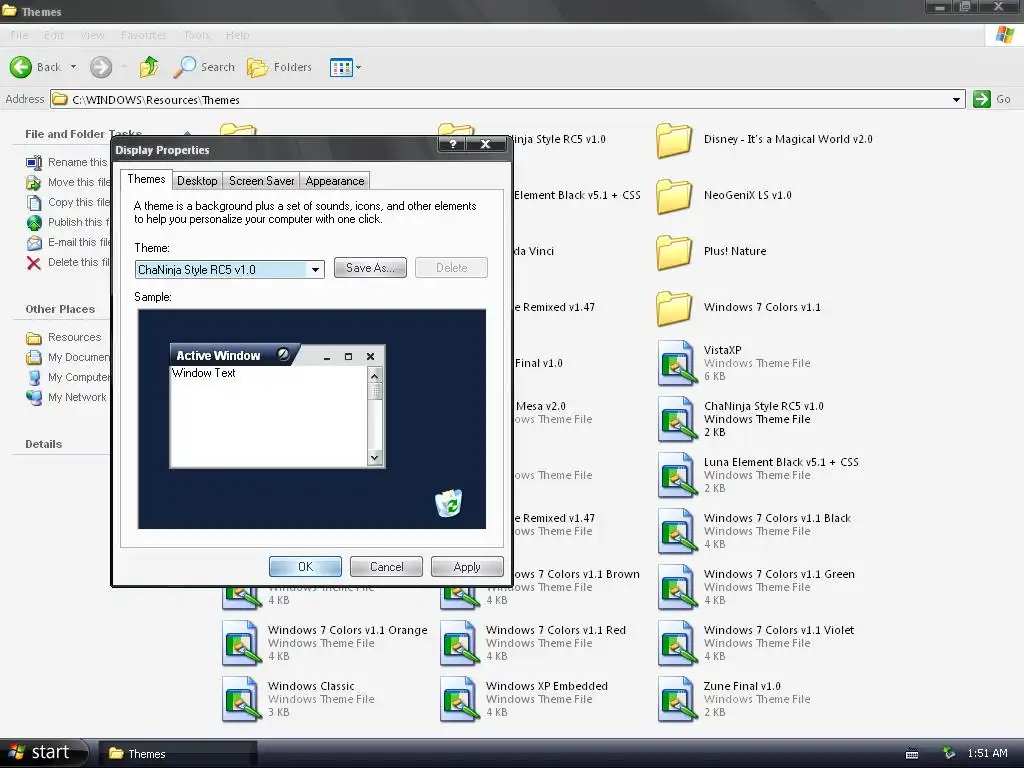Screen dimensions: 1024x768
Task: Go up one folder level icon
Action: click(x=149, y=67)
